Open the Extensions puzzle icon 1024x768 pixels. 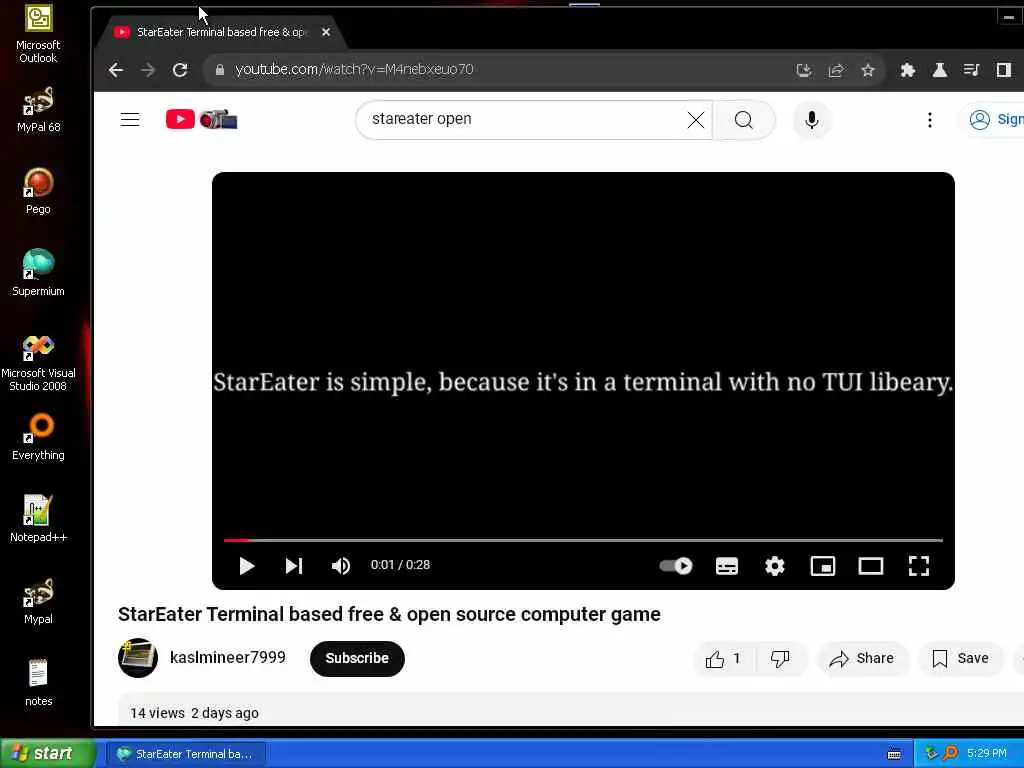pyautogui.click(x=908, y=70)
